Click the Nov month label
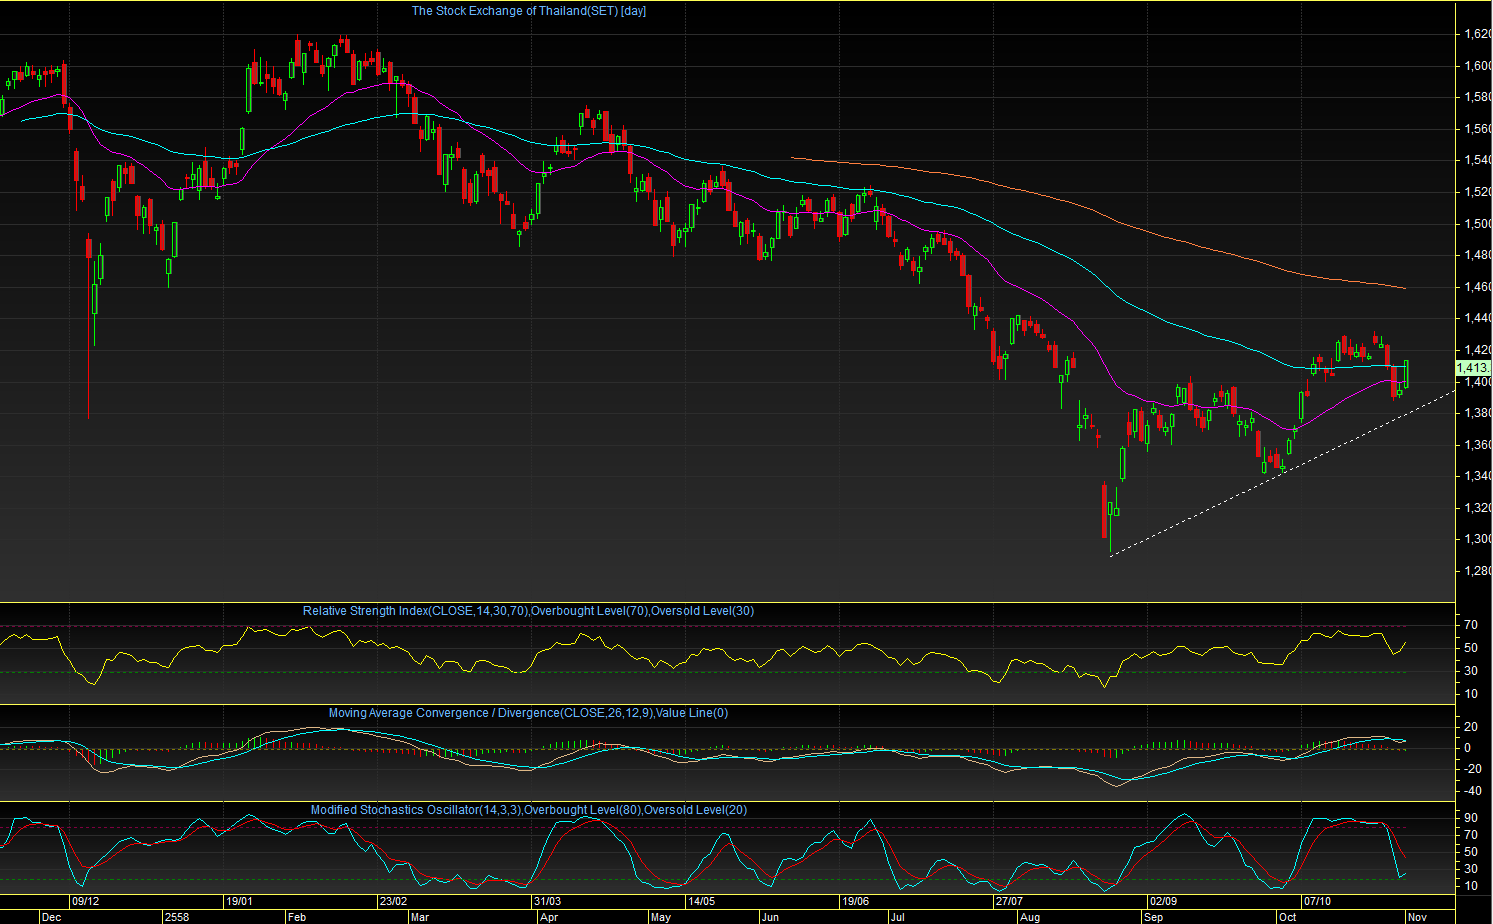1493x924 pixels. click(1418, 917)
